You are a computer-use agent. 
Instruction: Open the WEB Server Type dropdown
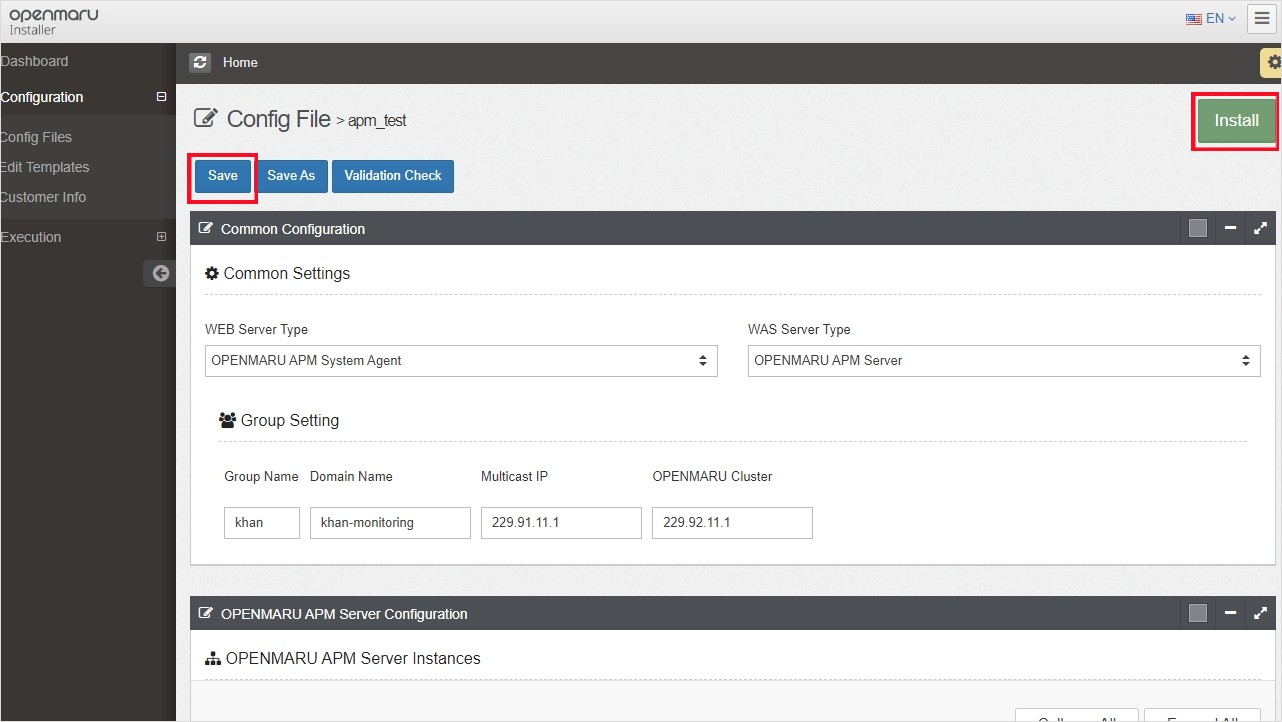click(x=461, y=361)
